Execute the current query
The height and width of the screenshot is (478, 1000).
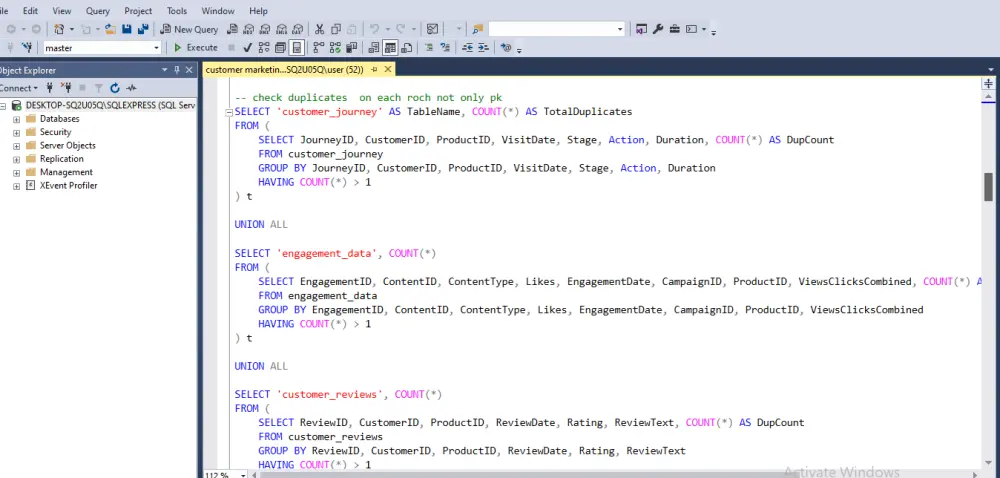tap(195, 48)
